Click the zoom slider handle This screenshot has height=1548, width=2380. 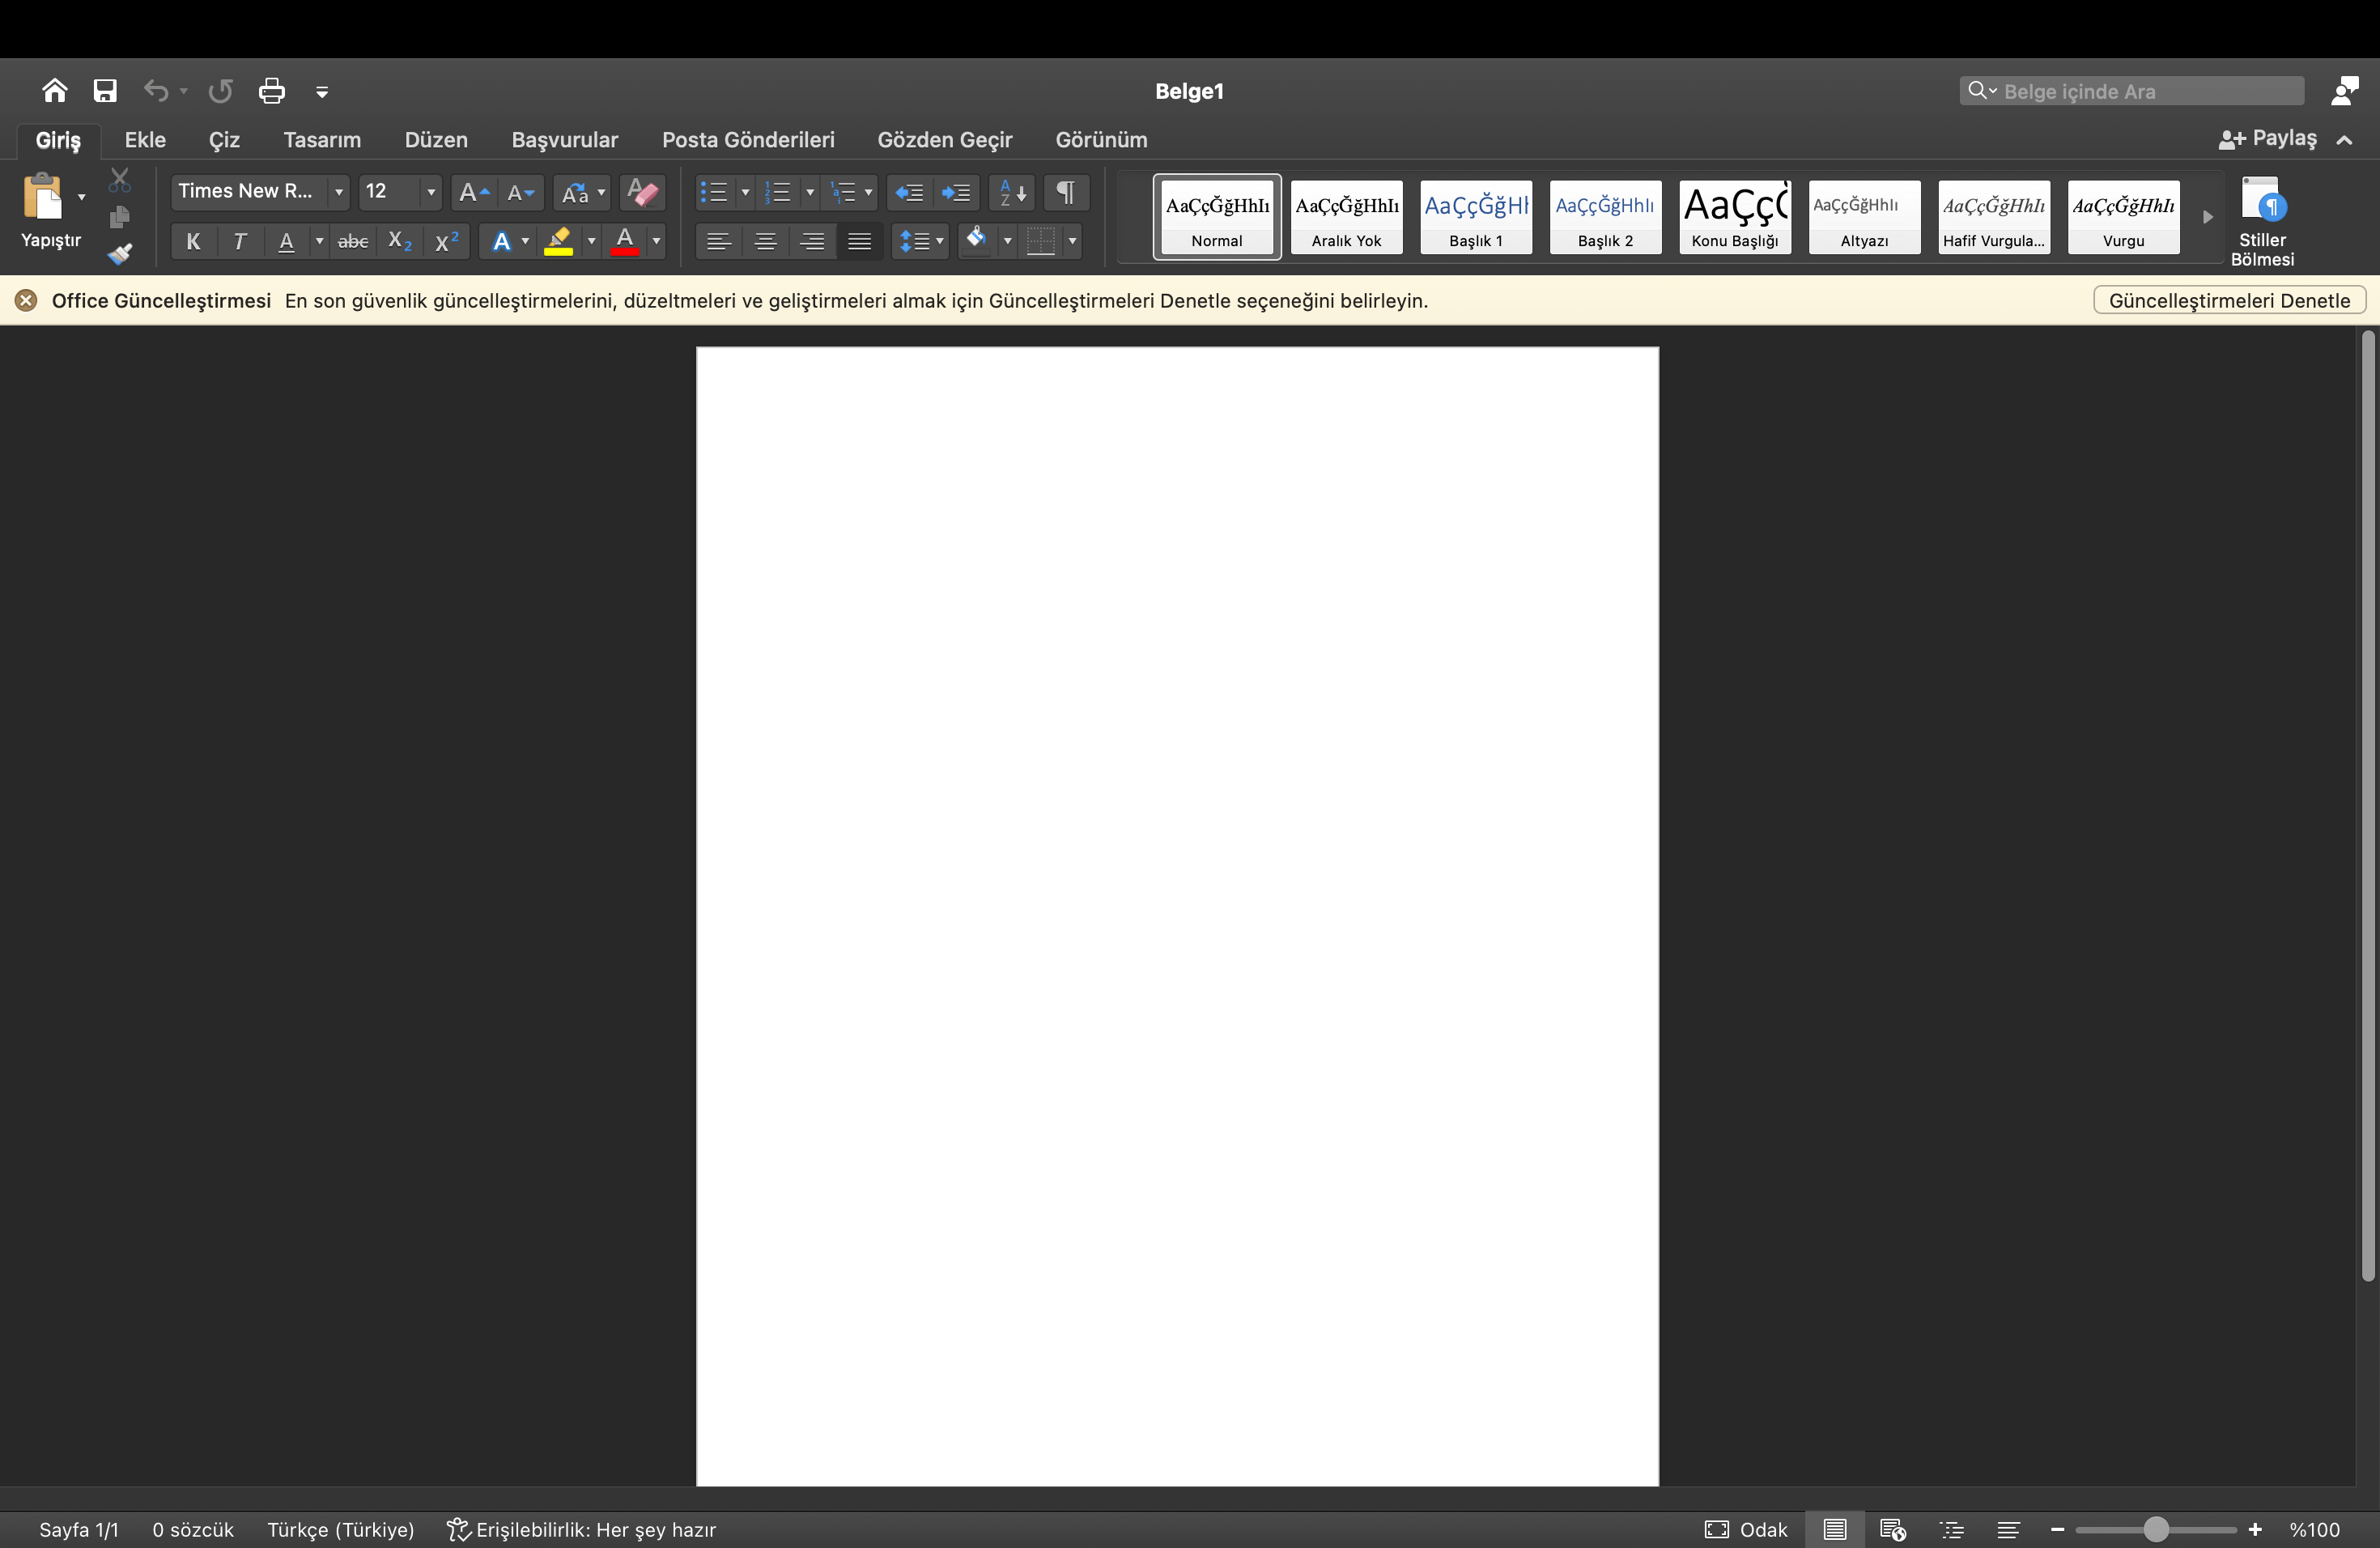pos(2156,1529)
